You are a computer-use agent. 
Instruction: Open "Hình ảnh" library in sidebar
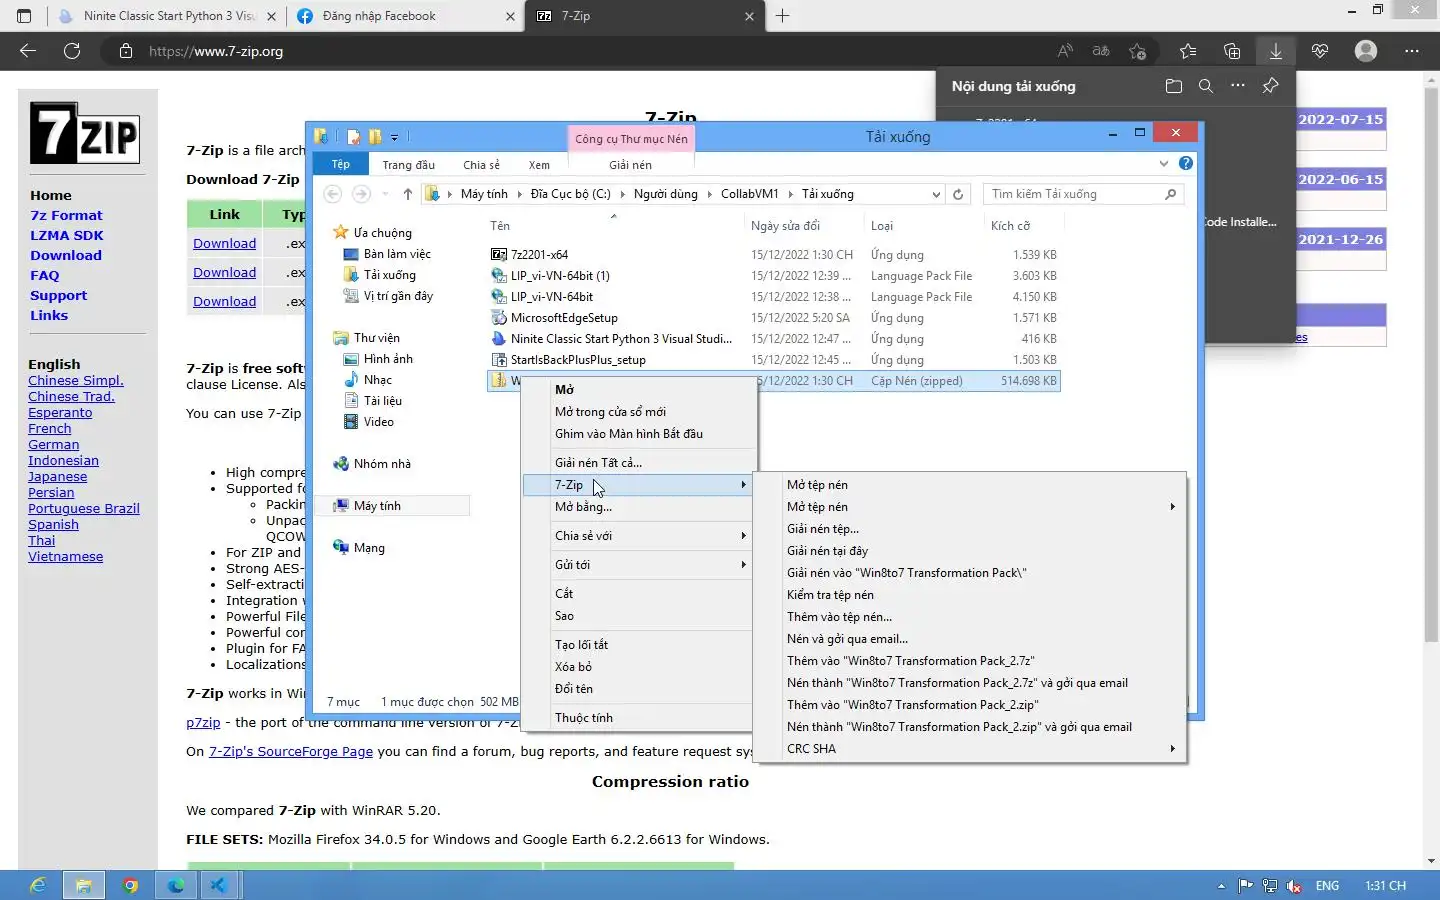point(387,359)
